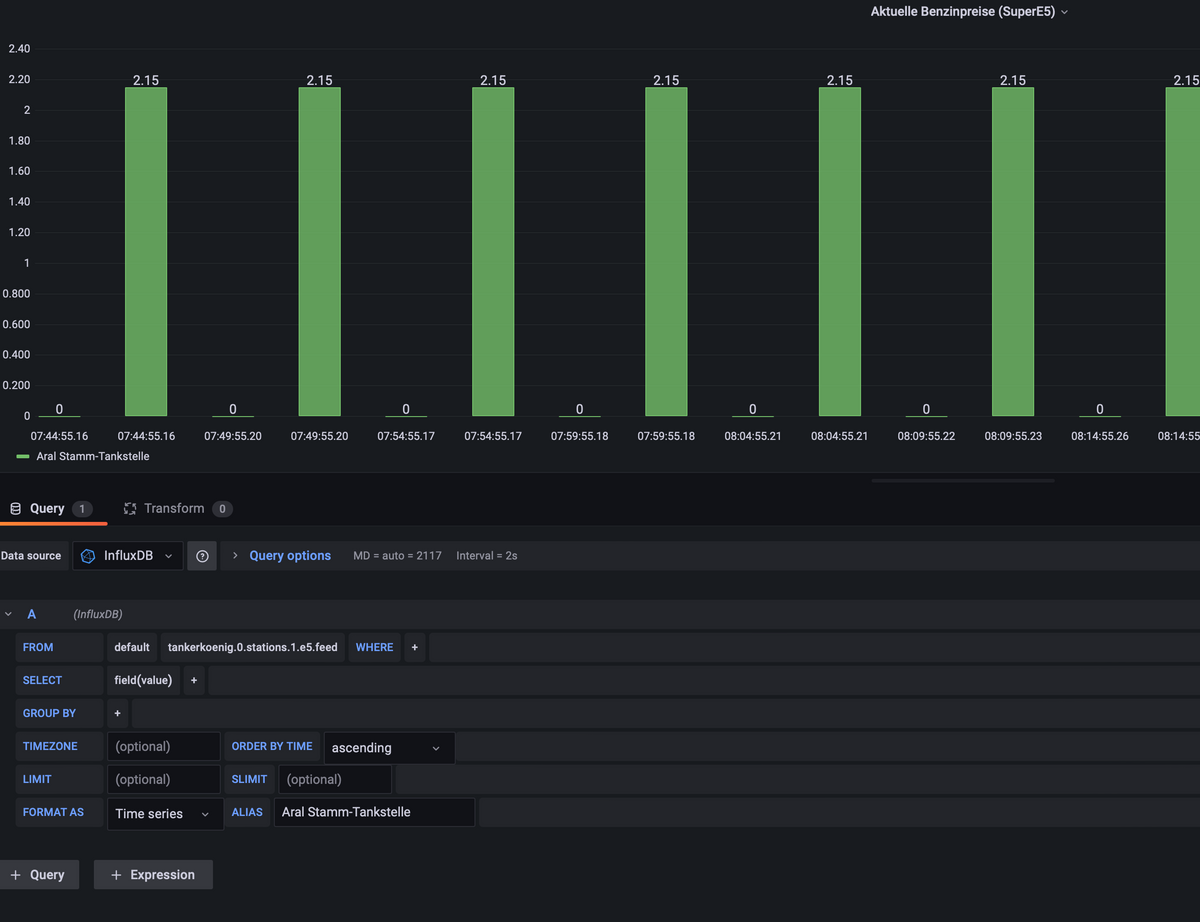Open the panel title dropdown chevron
The height and width of the screenshot is (922, 1200).
tap(1064, 12)
